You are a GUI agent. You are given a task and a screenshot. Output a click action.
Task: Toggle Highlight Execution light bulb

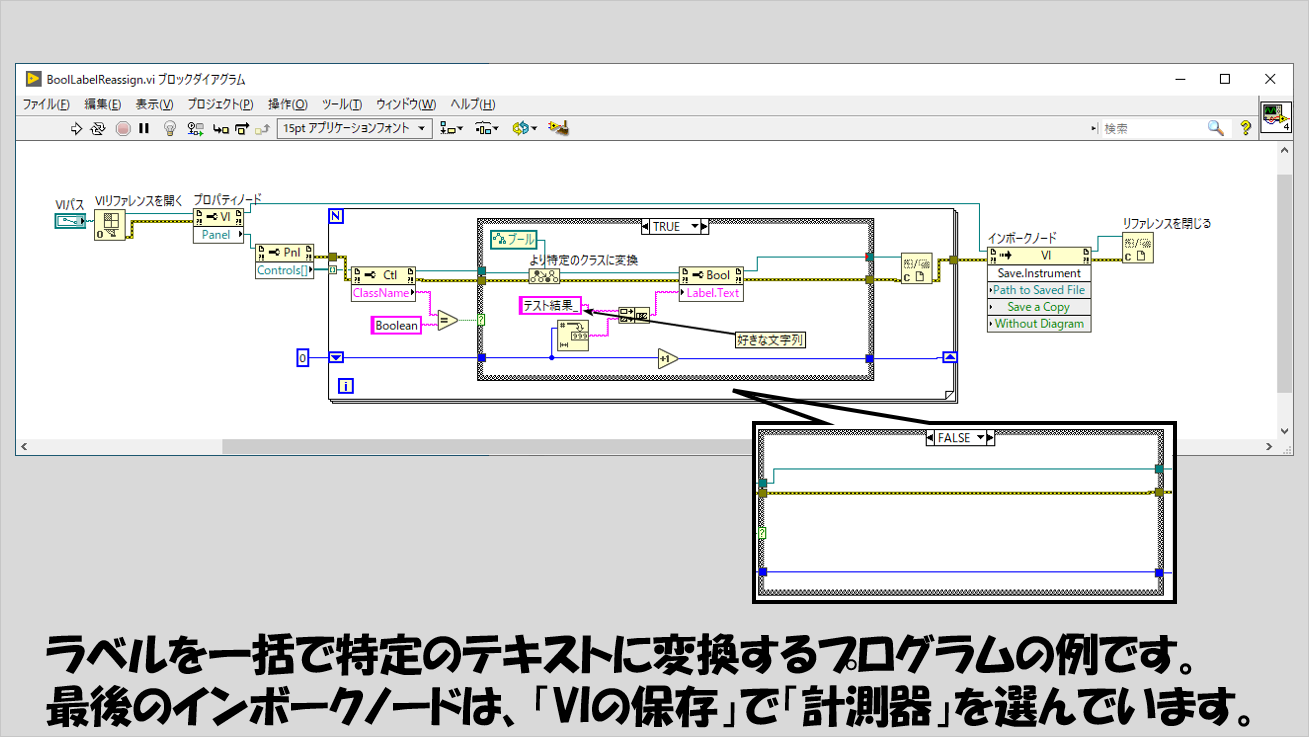[x=169, y=128]
